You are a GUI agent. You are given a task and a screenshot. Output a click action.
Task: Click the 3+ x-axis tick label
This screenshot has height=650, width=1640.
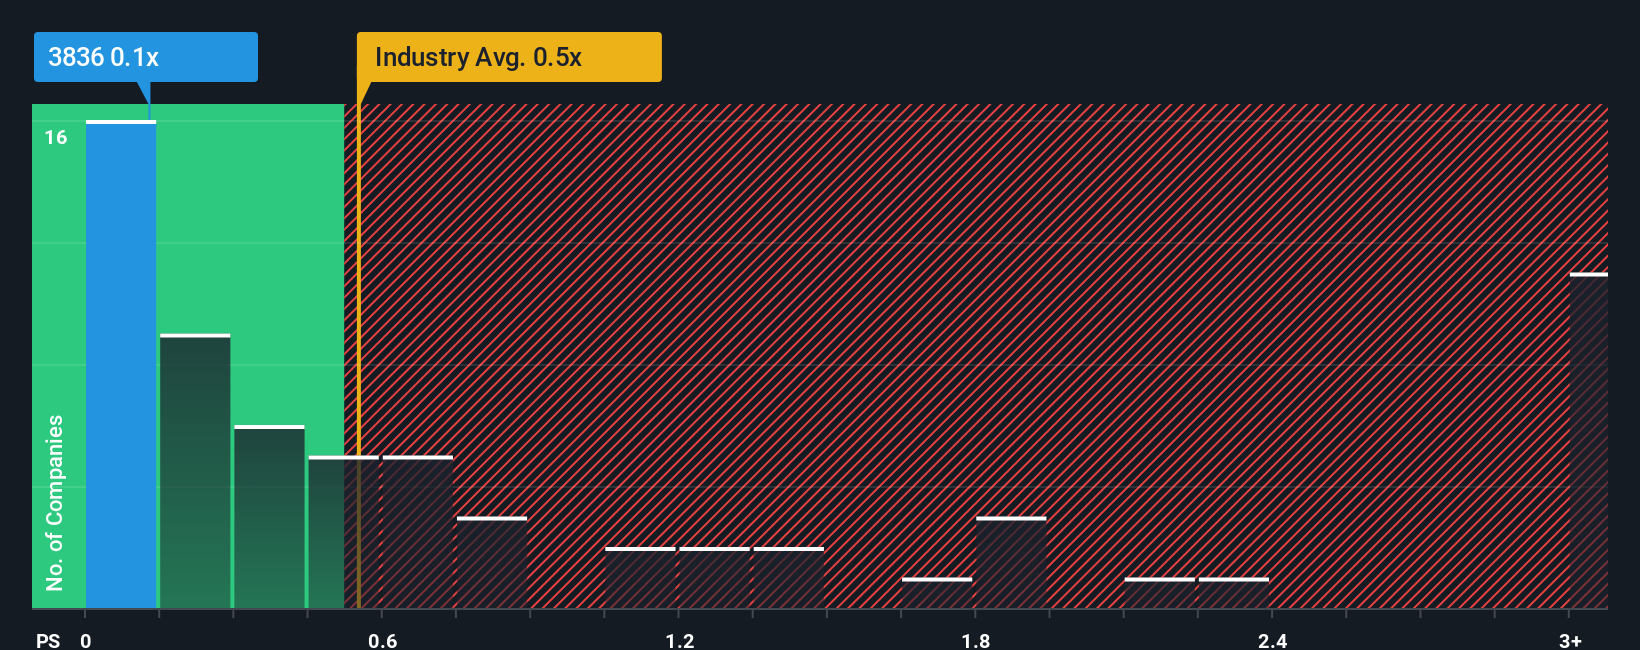[x=1570, y=640]
